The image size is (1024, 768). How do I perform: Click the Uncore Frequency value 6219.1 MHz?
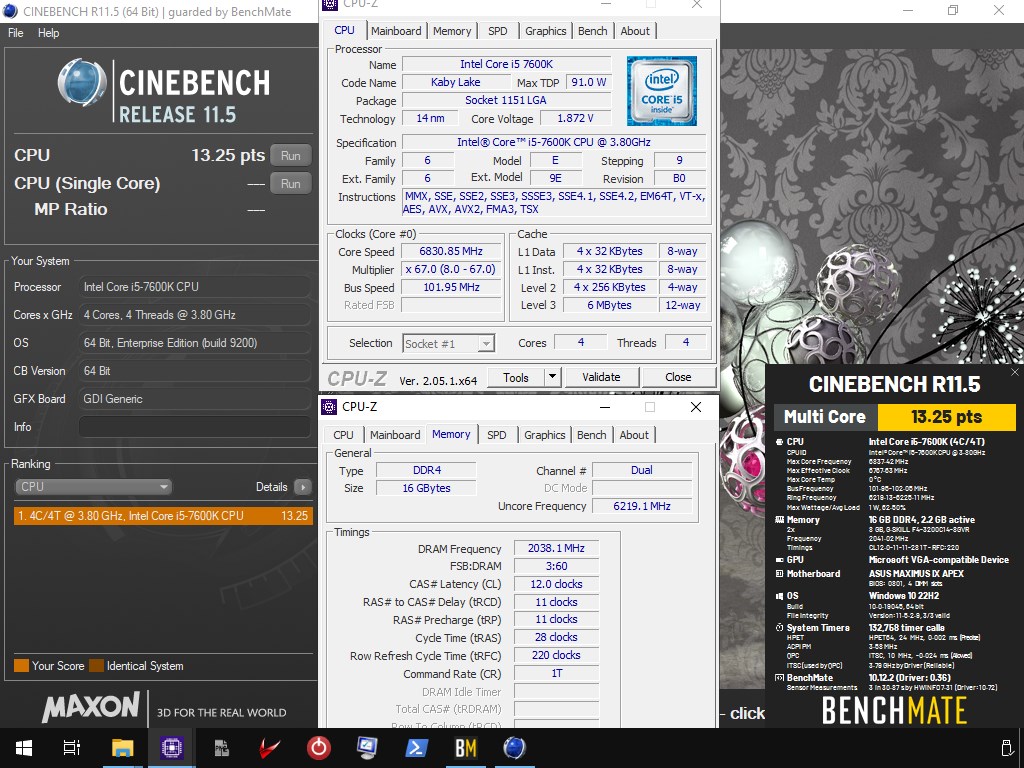(642, 506)
